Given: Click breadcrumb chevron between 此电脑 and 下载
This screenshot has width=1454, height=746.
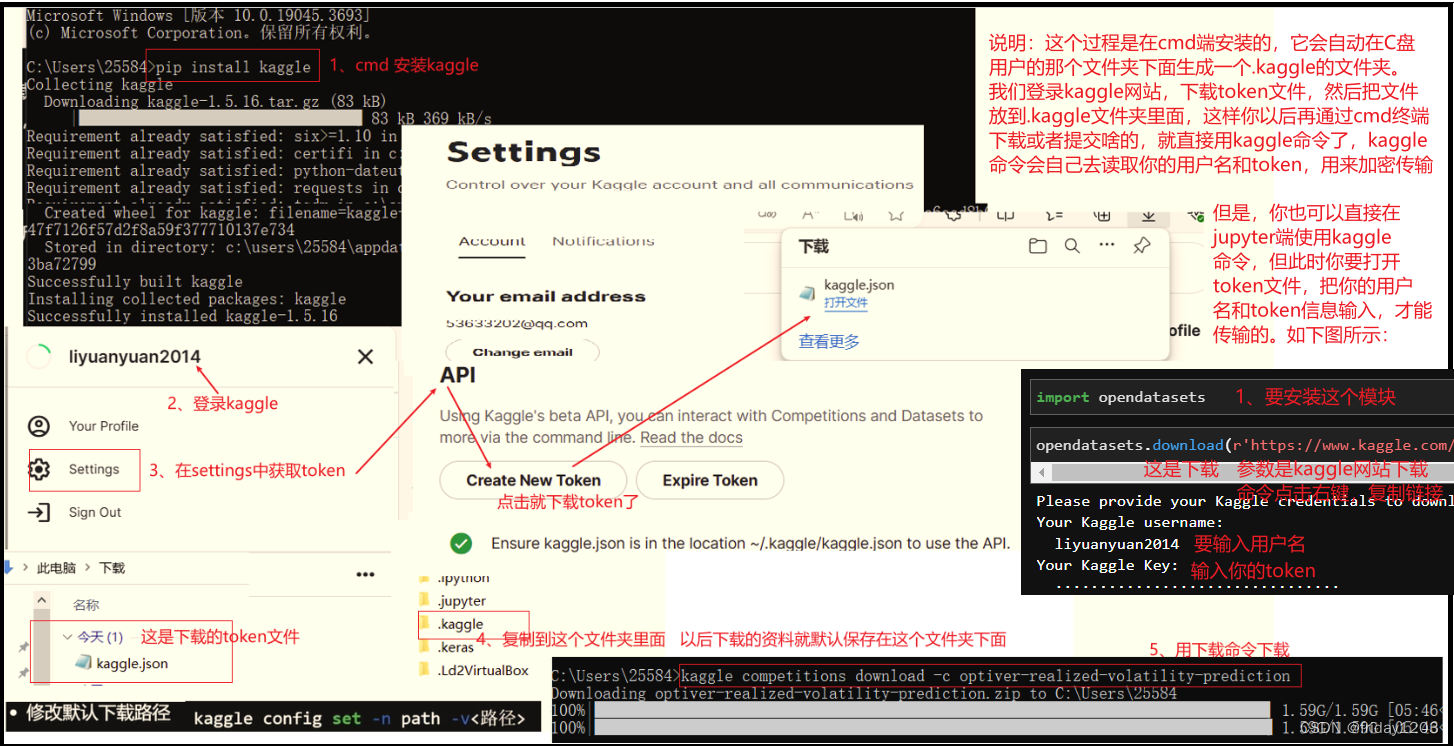Looking at the screenshot, I should point(87,568).
